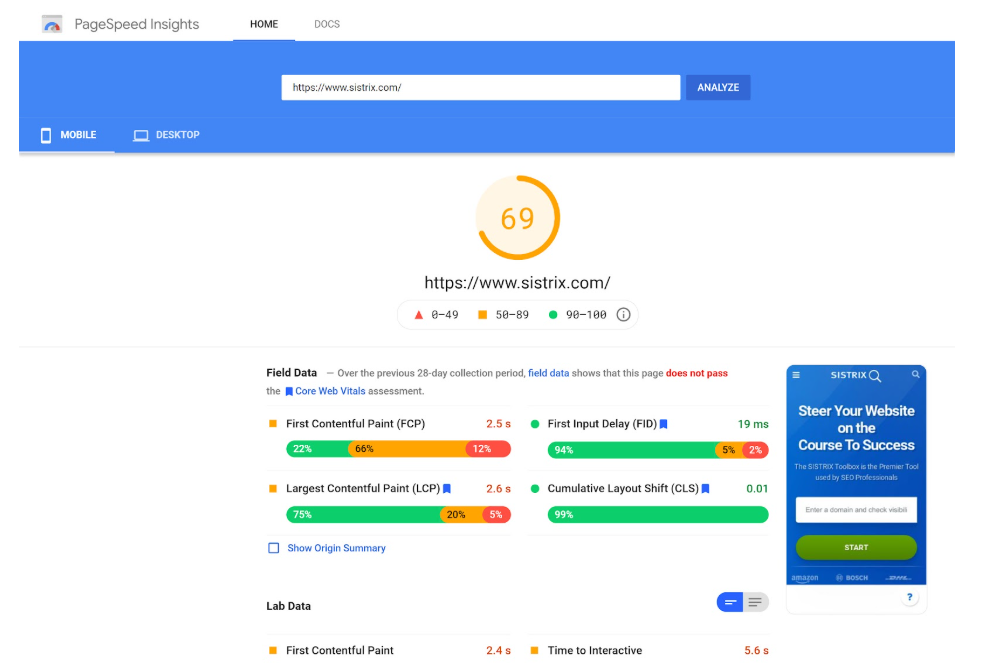Click bookmark icon next to Largest Contentful Paint

click(447, 489)
